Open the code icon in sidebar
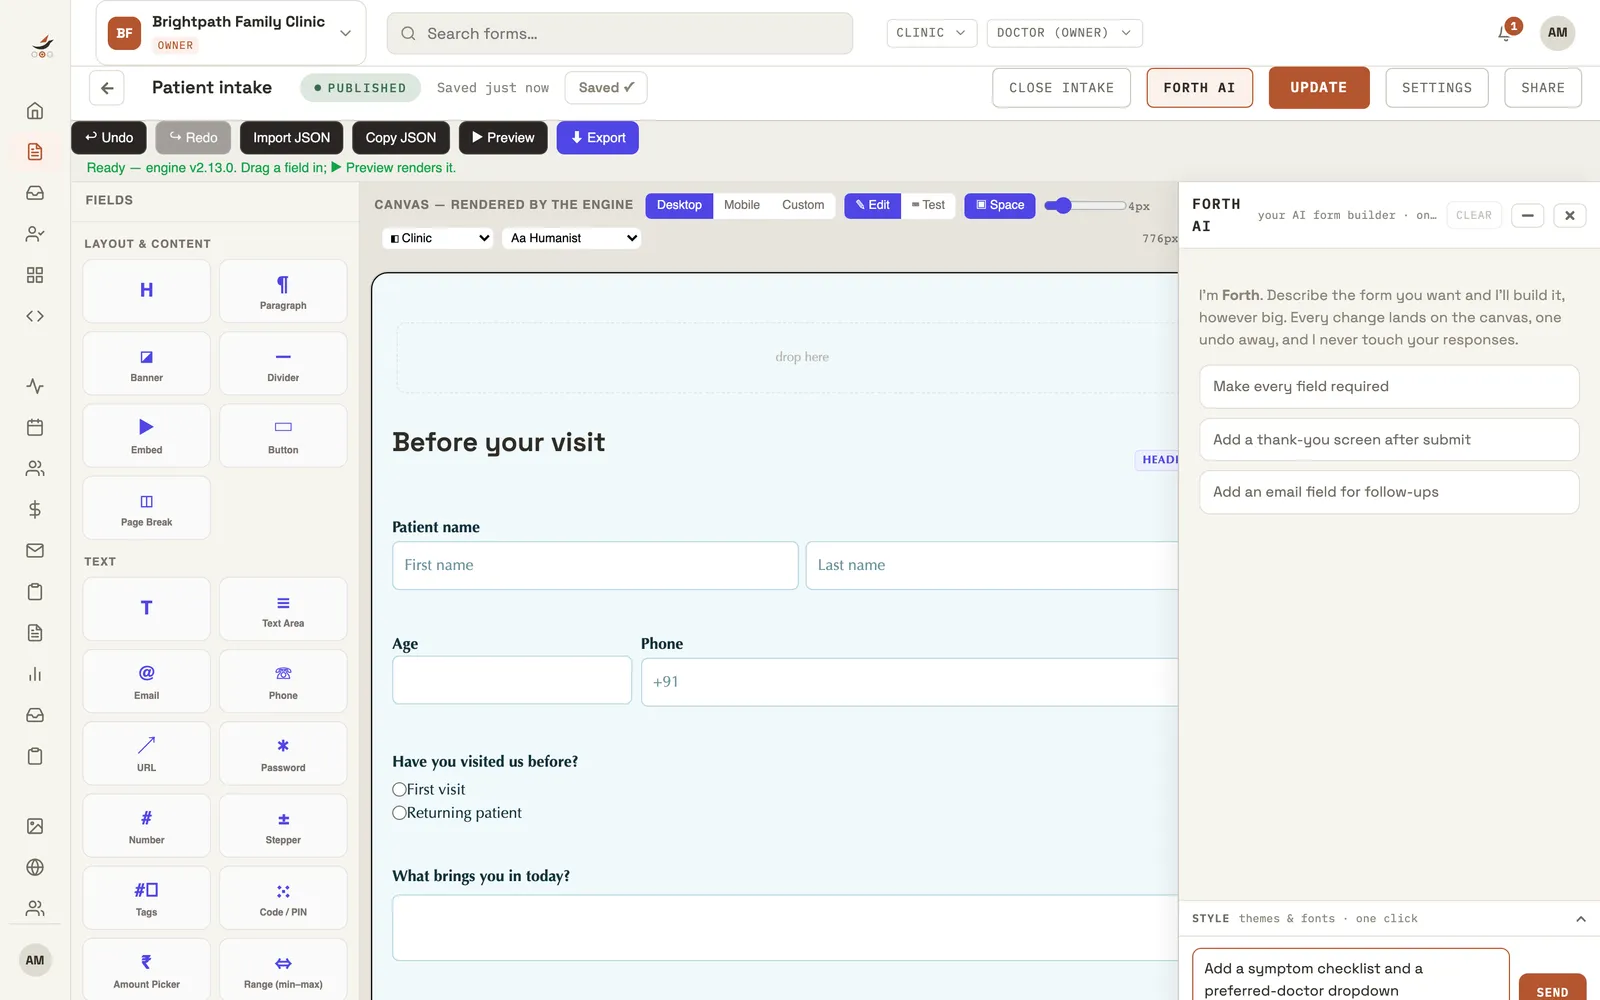Image resolution: width=1600 pixels, height=1000 pixels. tap(35, 316)
